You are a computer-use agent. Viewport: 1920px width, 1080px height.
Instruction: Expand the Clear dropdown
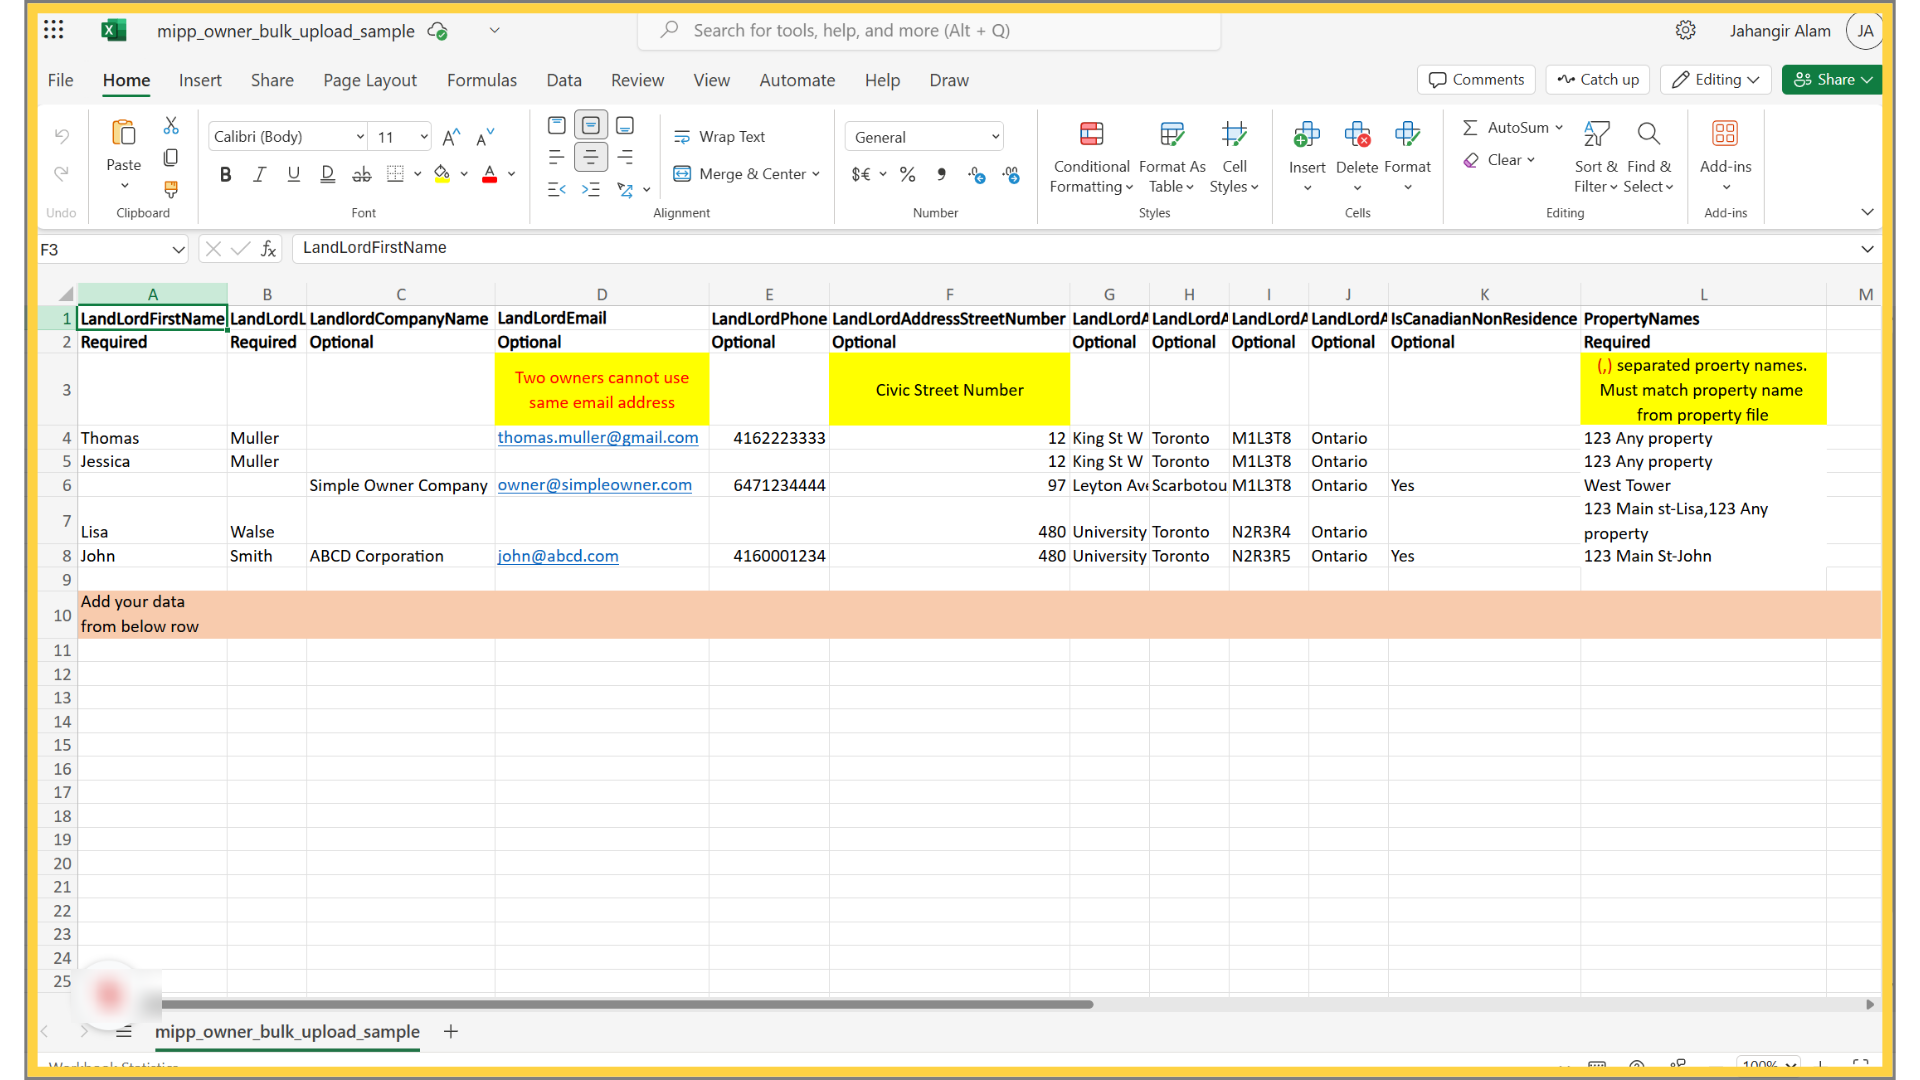(1531, 160)
